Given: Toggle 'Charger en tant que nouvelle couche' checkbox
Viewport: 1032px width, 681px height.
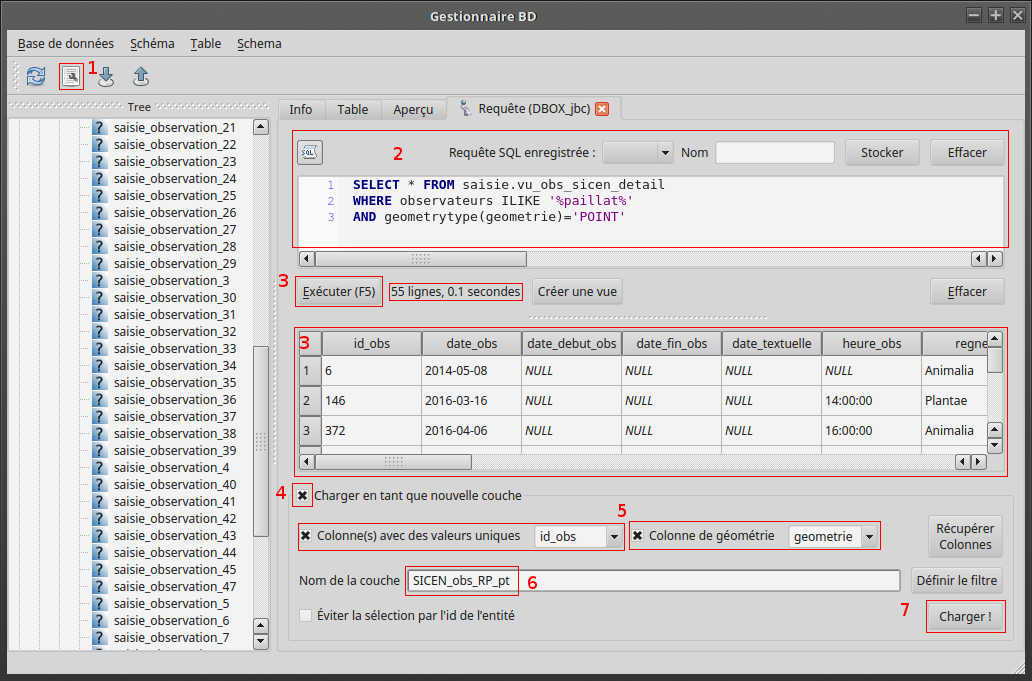Looking at the screenshot, I should tap(302, 495).
